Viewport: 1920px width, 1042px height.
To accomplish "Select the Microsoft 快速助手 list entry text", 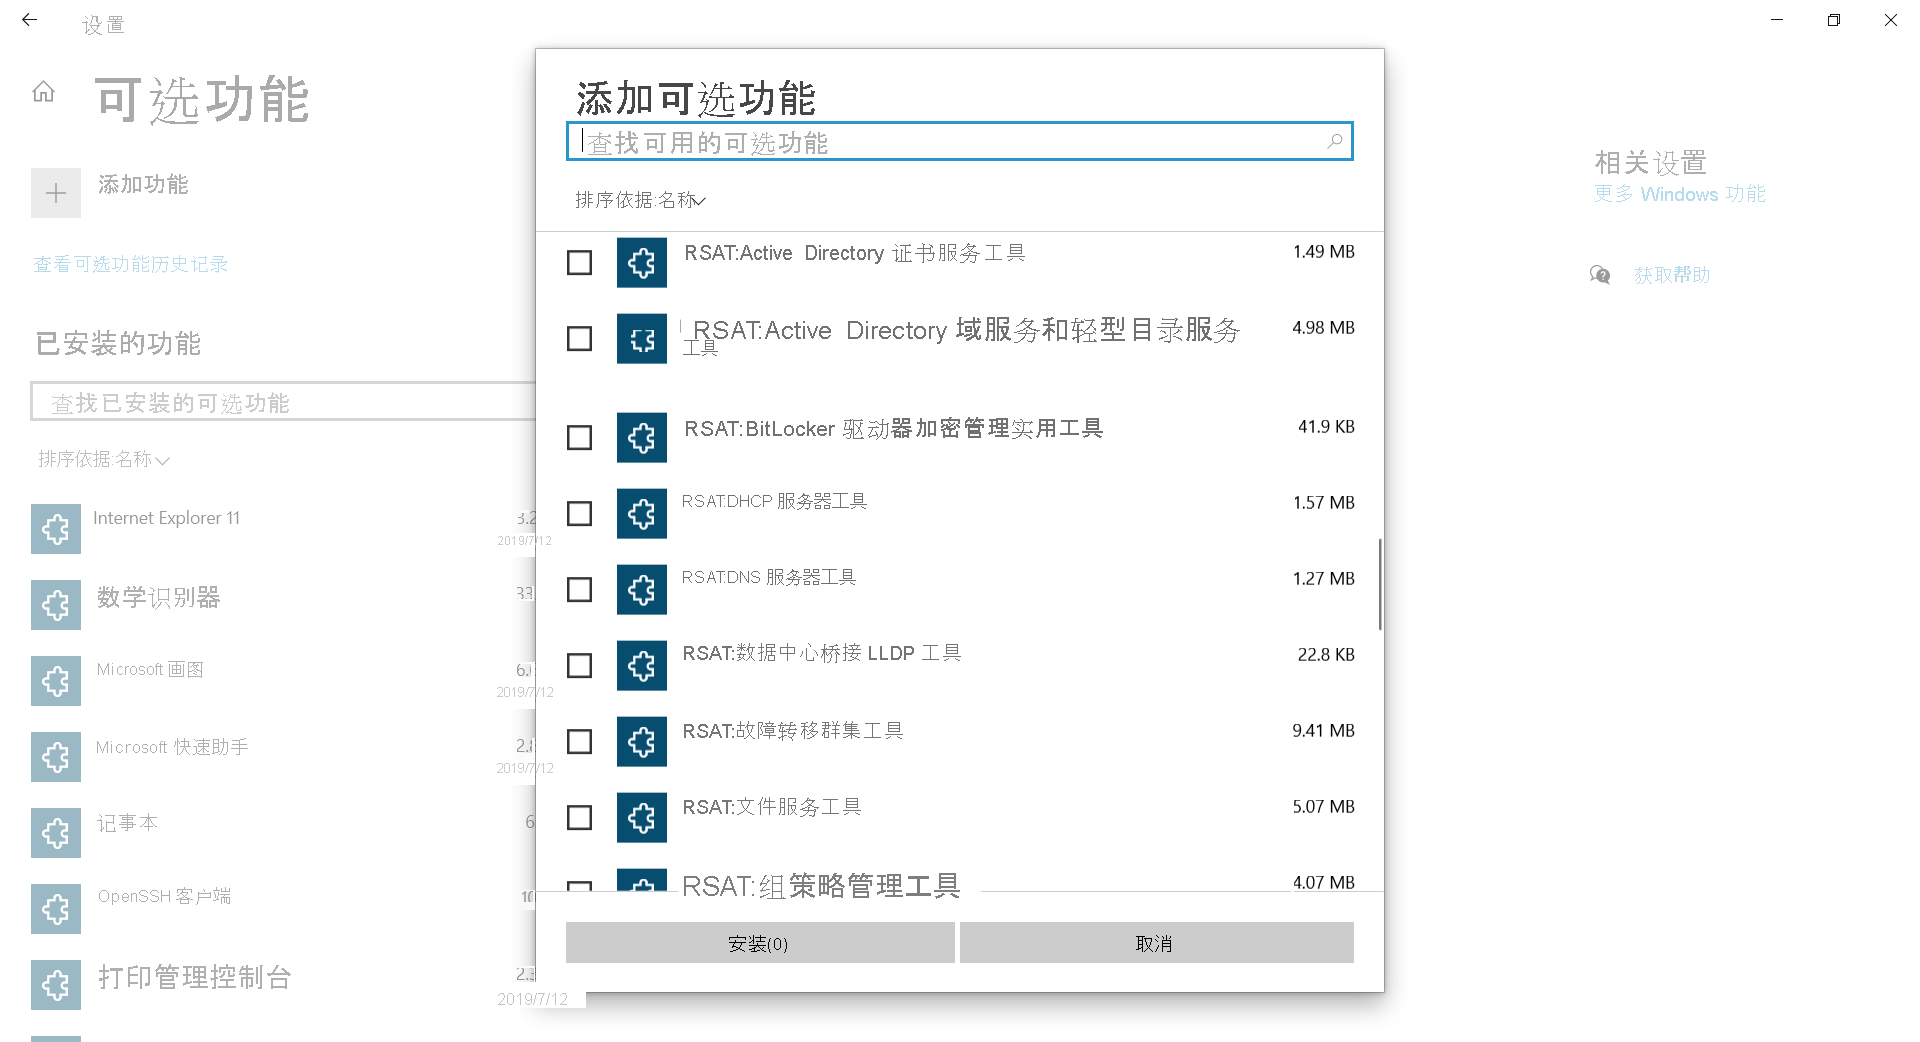I will pos(172,747).
